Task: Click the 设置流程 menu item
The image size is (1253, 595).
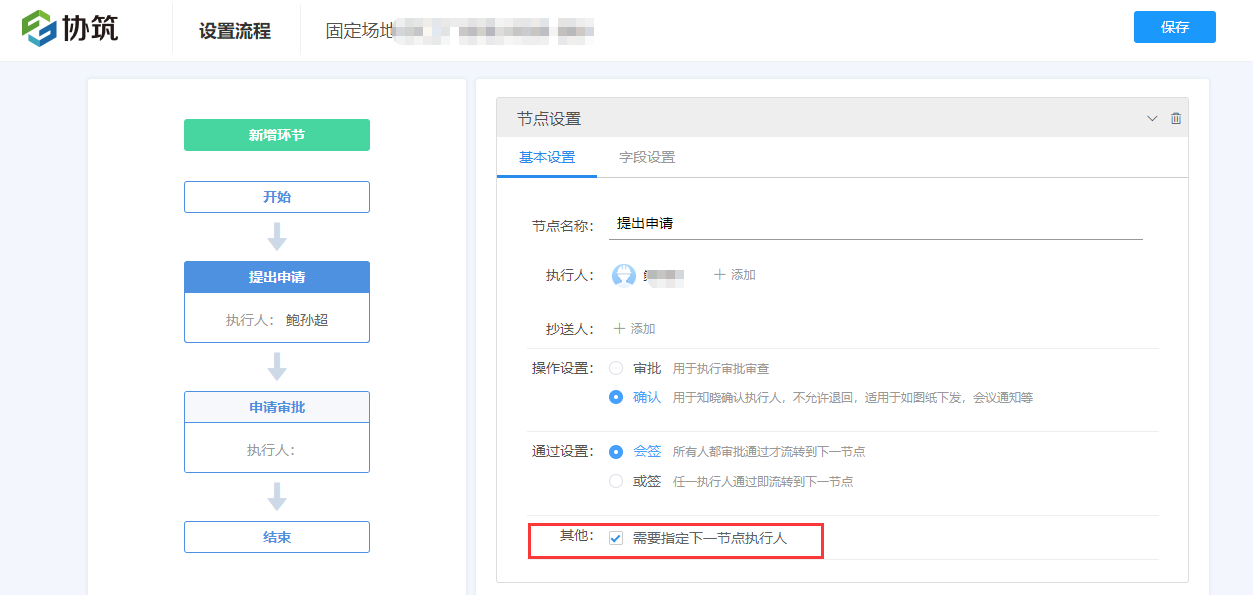Action: tap(236, 28)
